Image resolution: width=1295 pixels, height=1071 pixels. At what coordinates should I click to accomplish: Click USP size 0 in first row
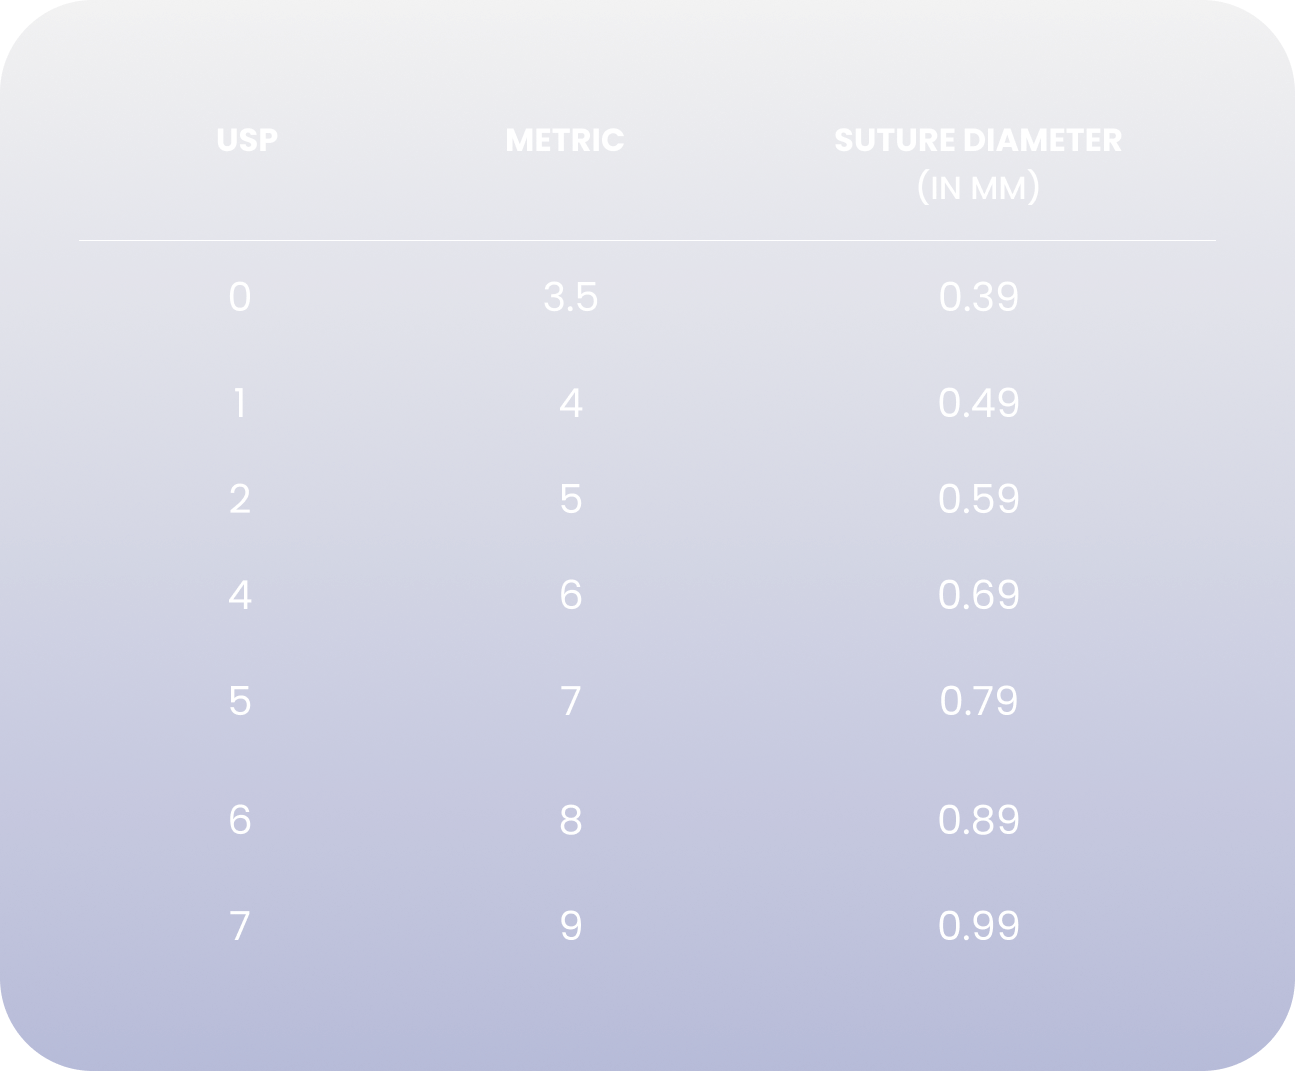[x=240, y=297]
